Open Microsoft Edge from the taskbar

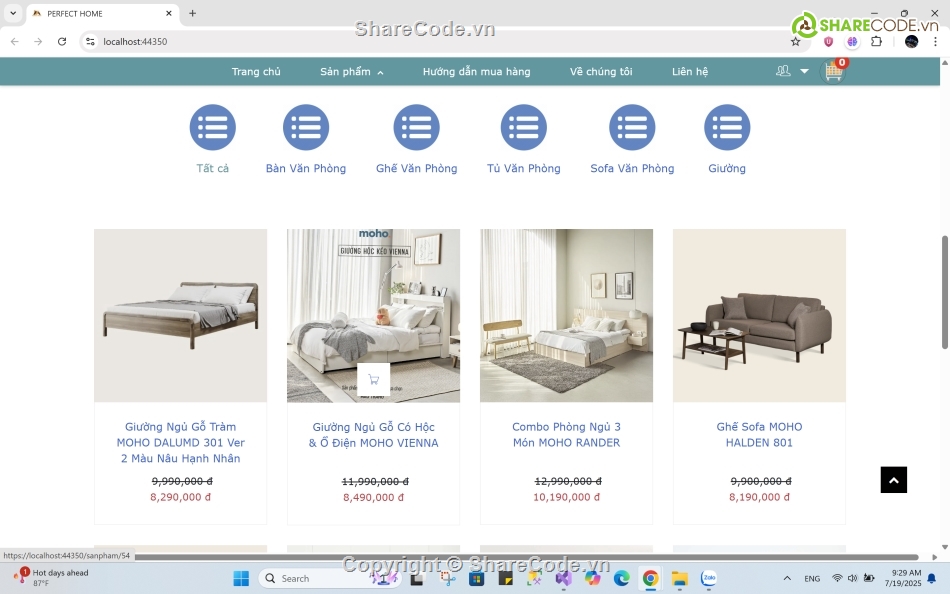(621, 578)
